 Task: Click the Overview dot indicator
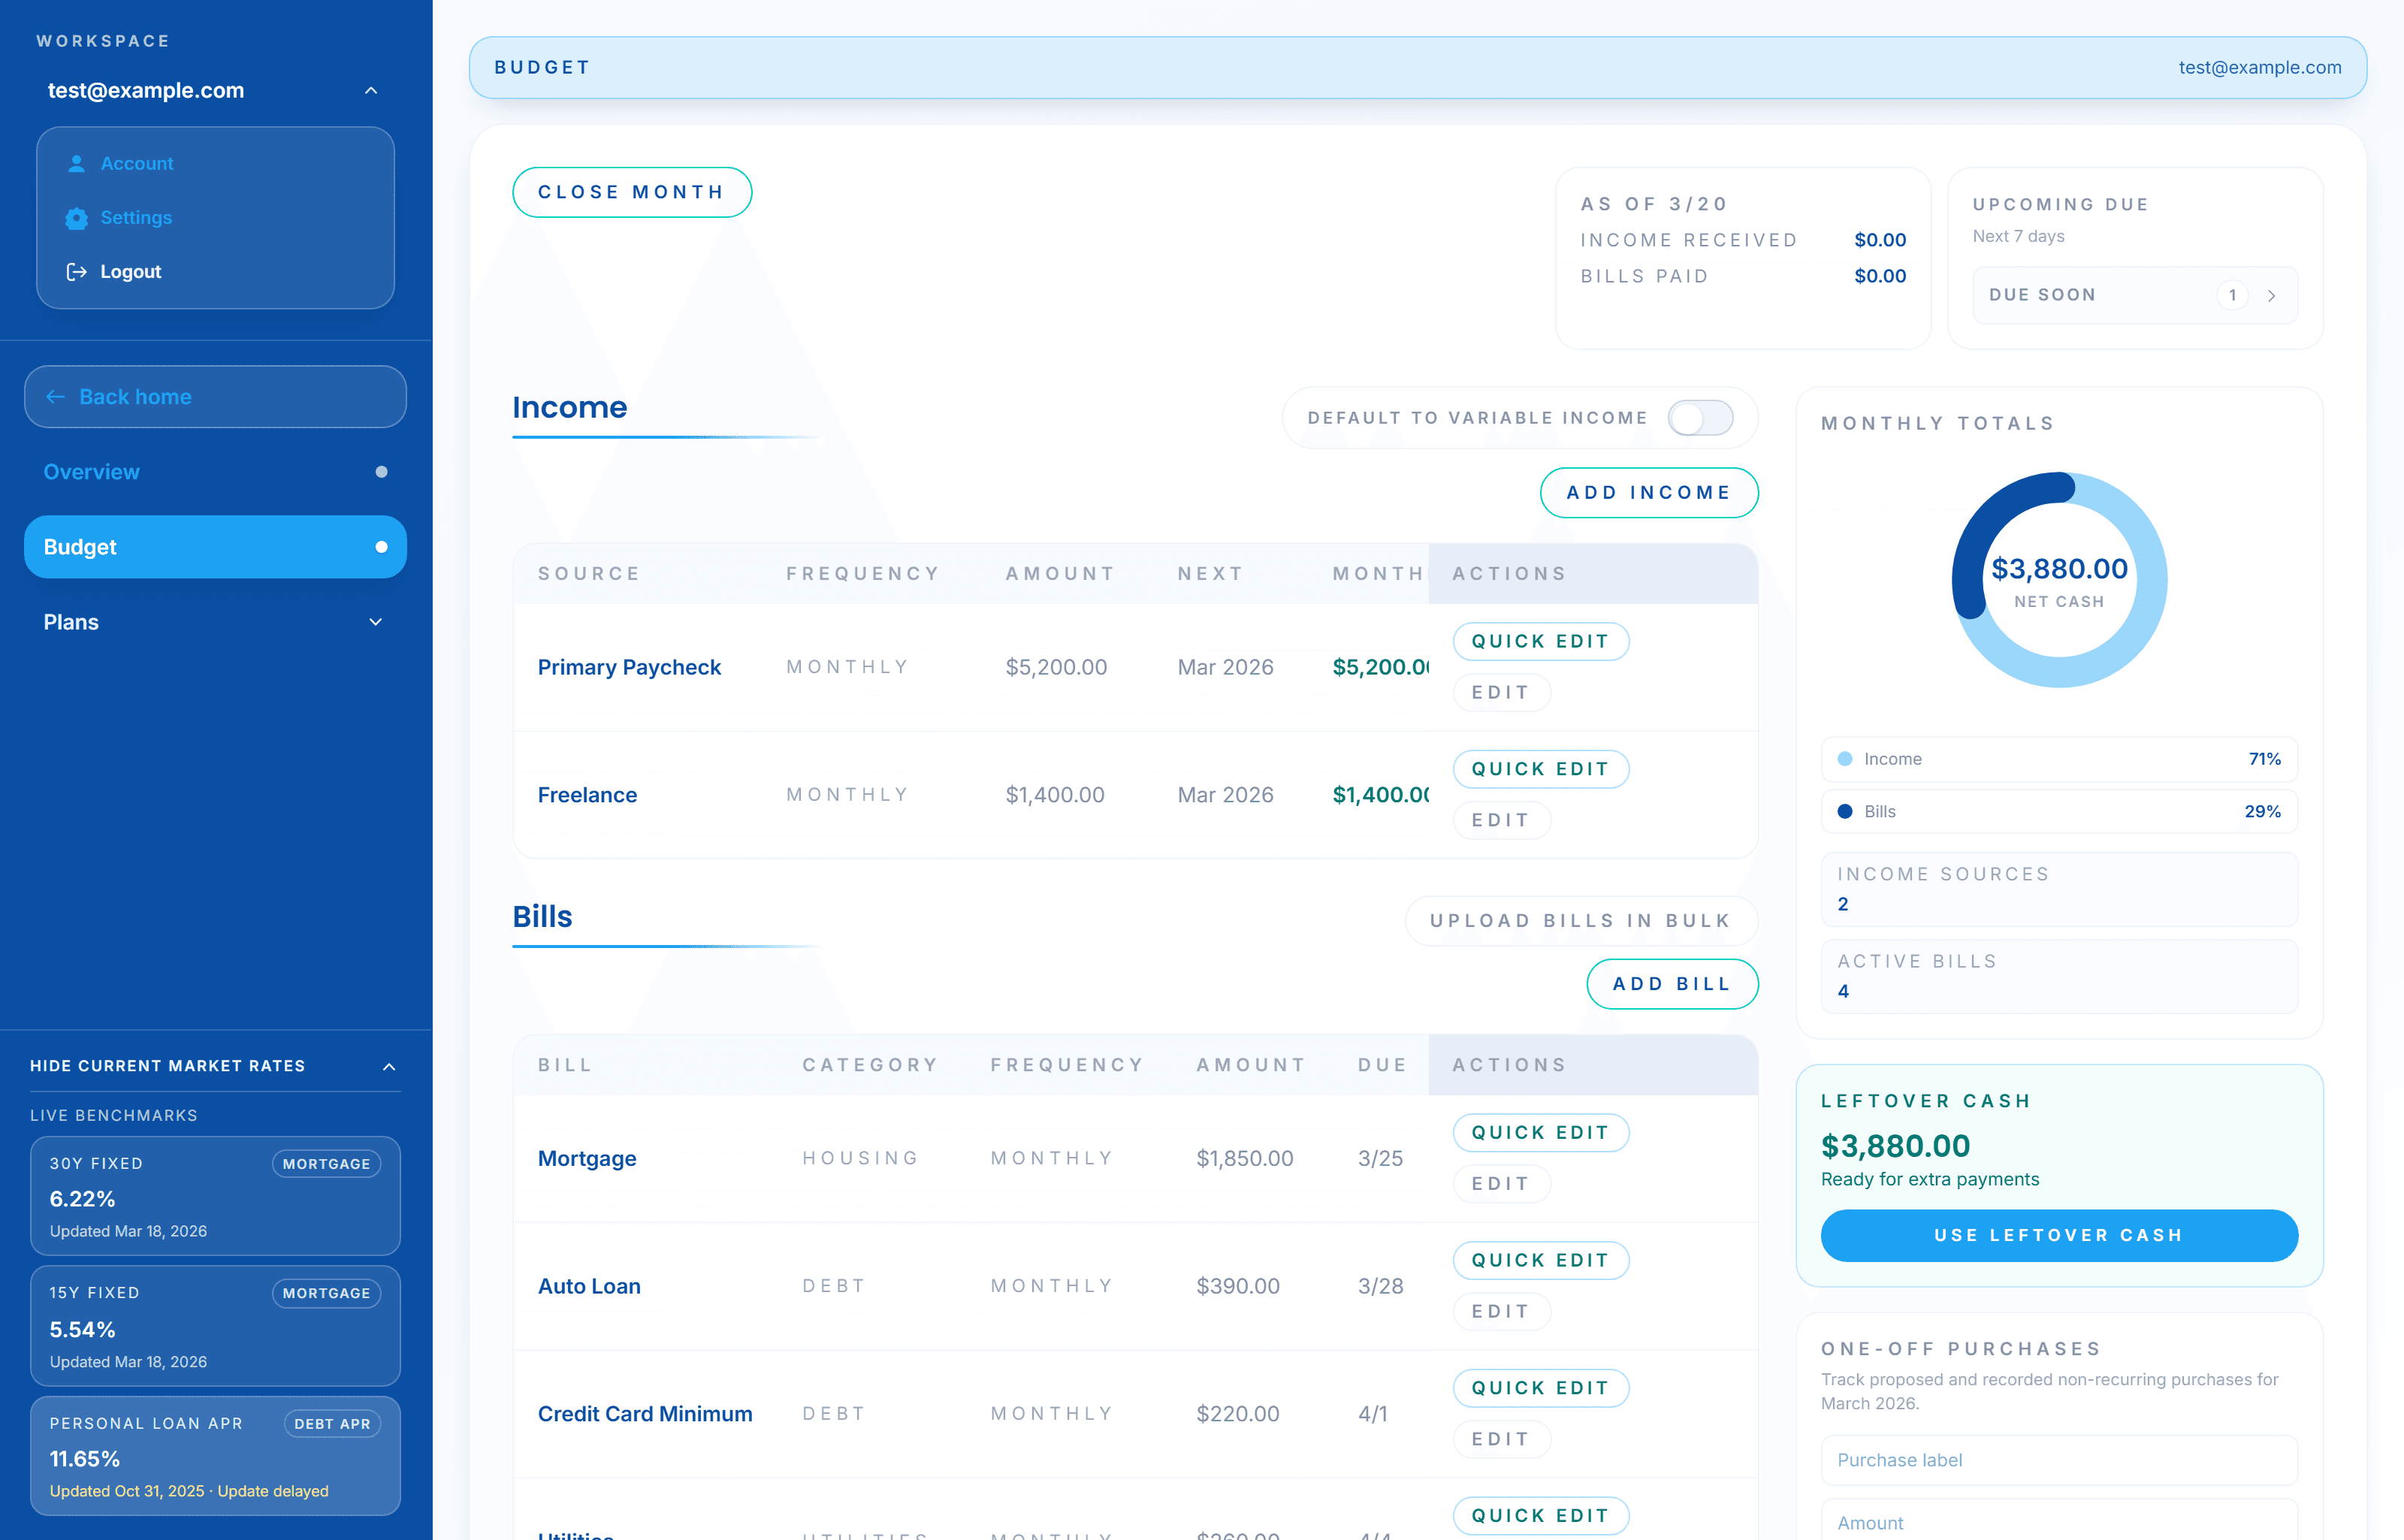point(381,472)
